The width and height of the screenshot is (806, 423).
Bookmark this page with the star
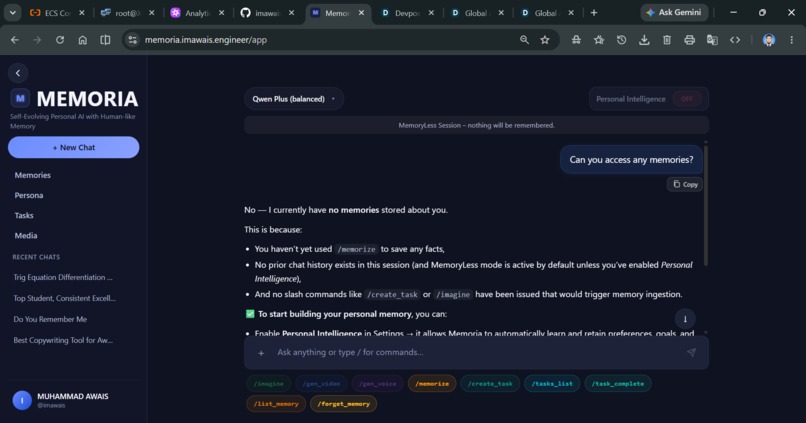[x=545, y=40]
